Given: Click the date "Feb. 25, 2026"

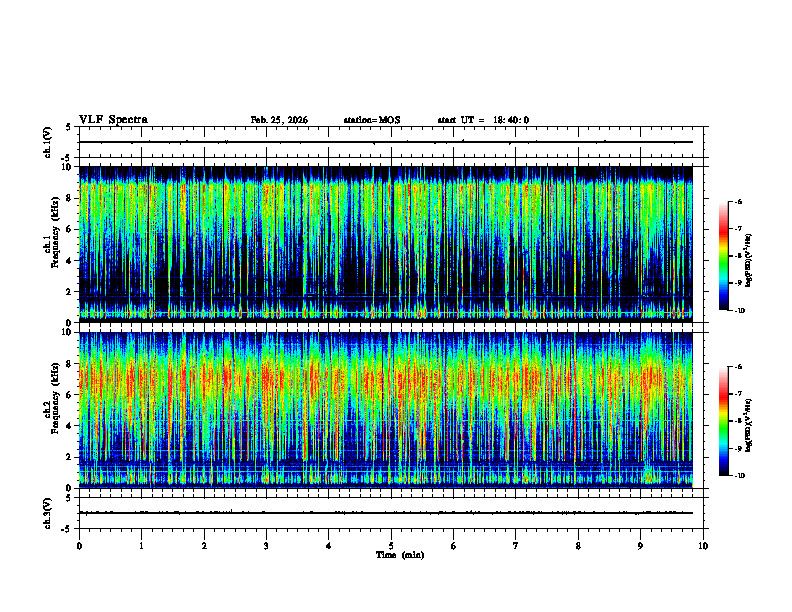Looking at the screenshot, I should pos(279,120).
